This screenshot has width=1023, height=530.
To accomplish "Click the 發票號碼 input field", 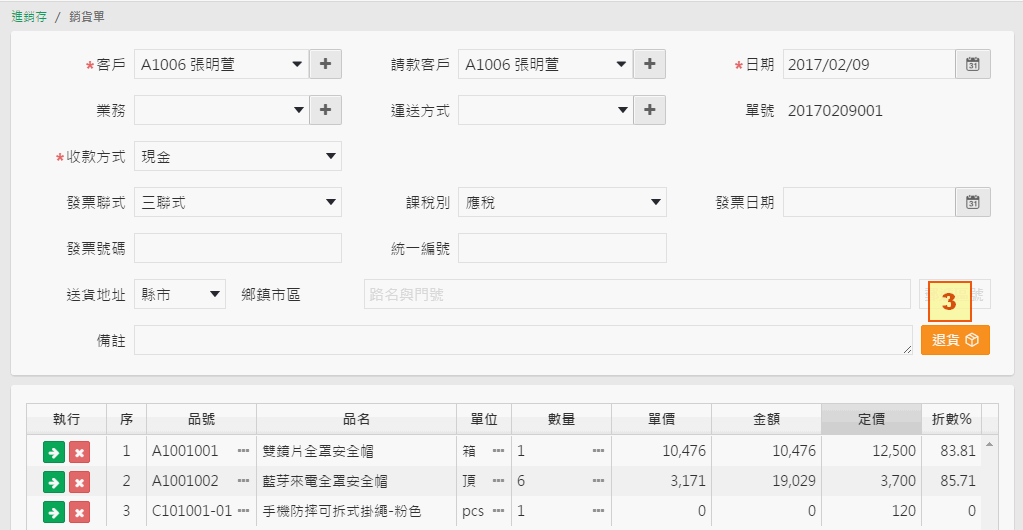I will 237,248.
